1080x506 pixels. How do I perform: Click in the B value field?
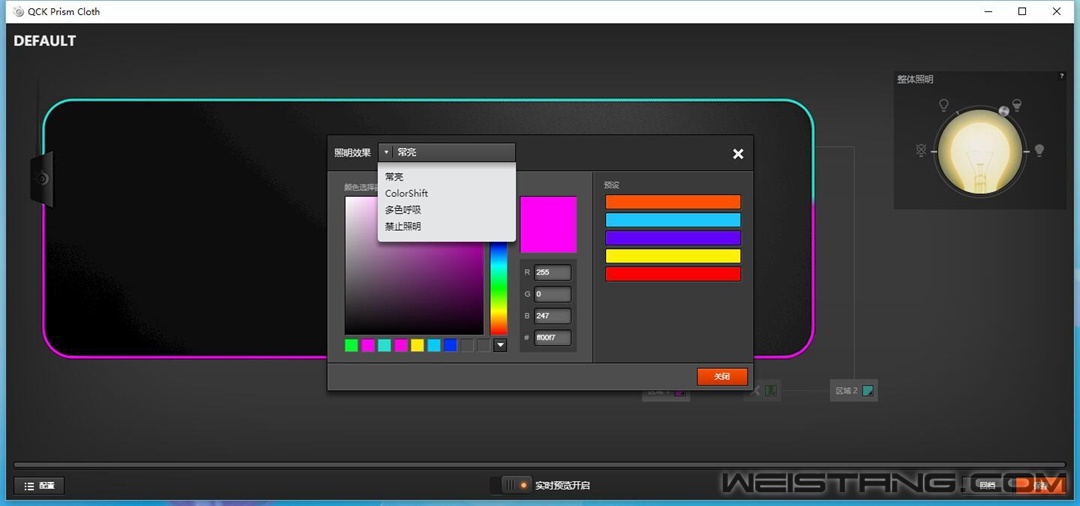click(x=552, y=316)
